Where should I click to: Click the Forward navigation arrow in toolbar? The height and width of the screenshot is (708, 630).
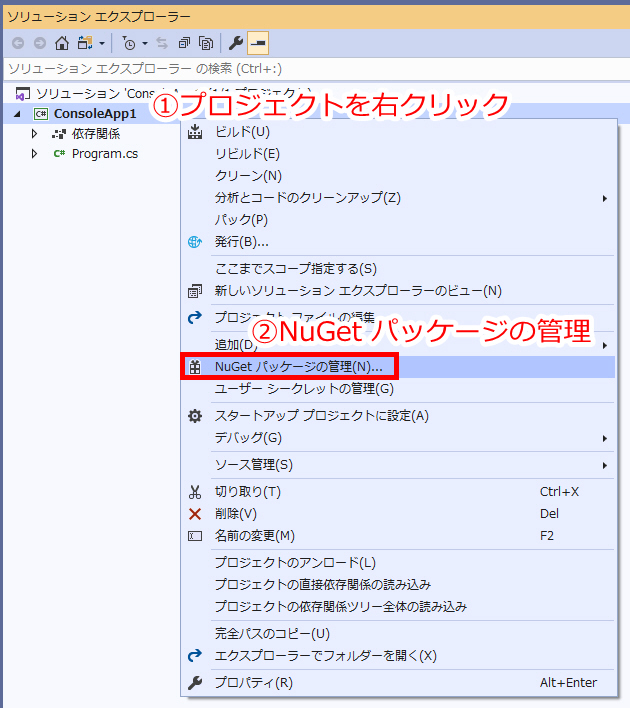(x=40, y=43)
